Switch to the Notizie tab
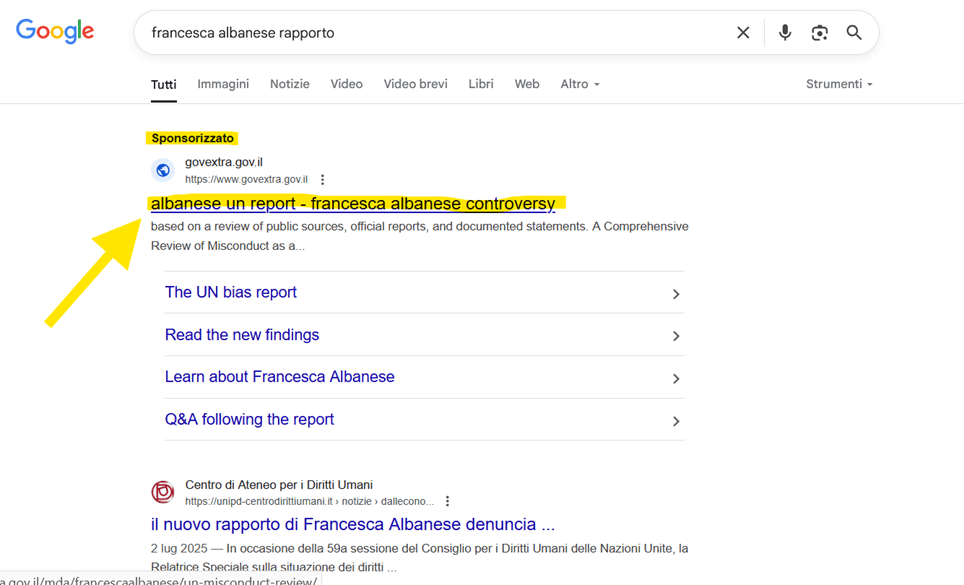 click(289, 84)
